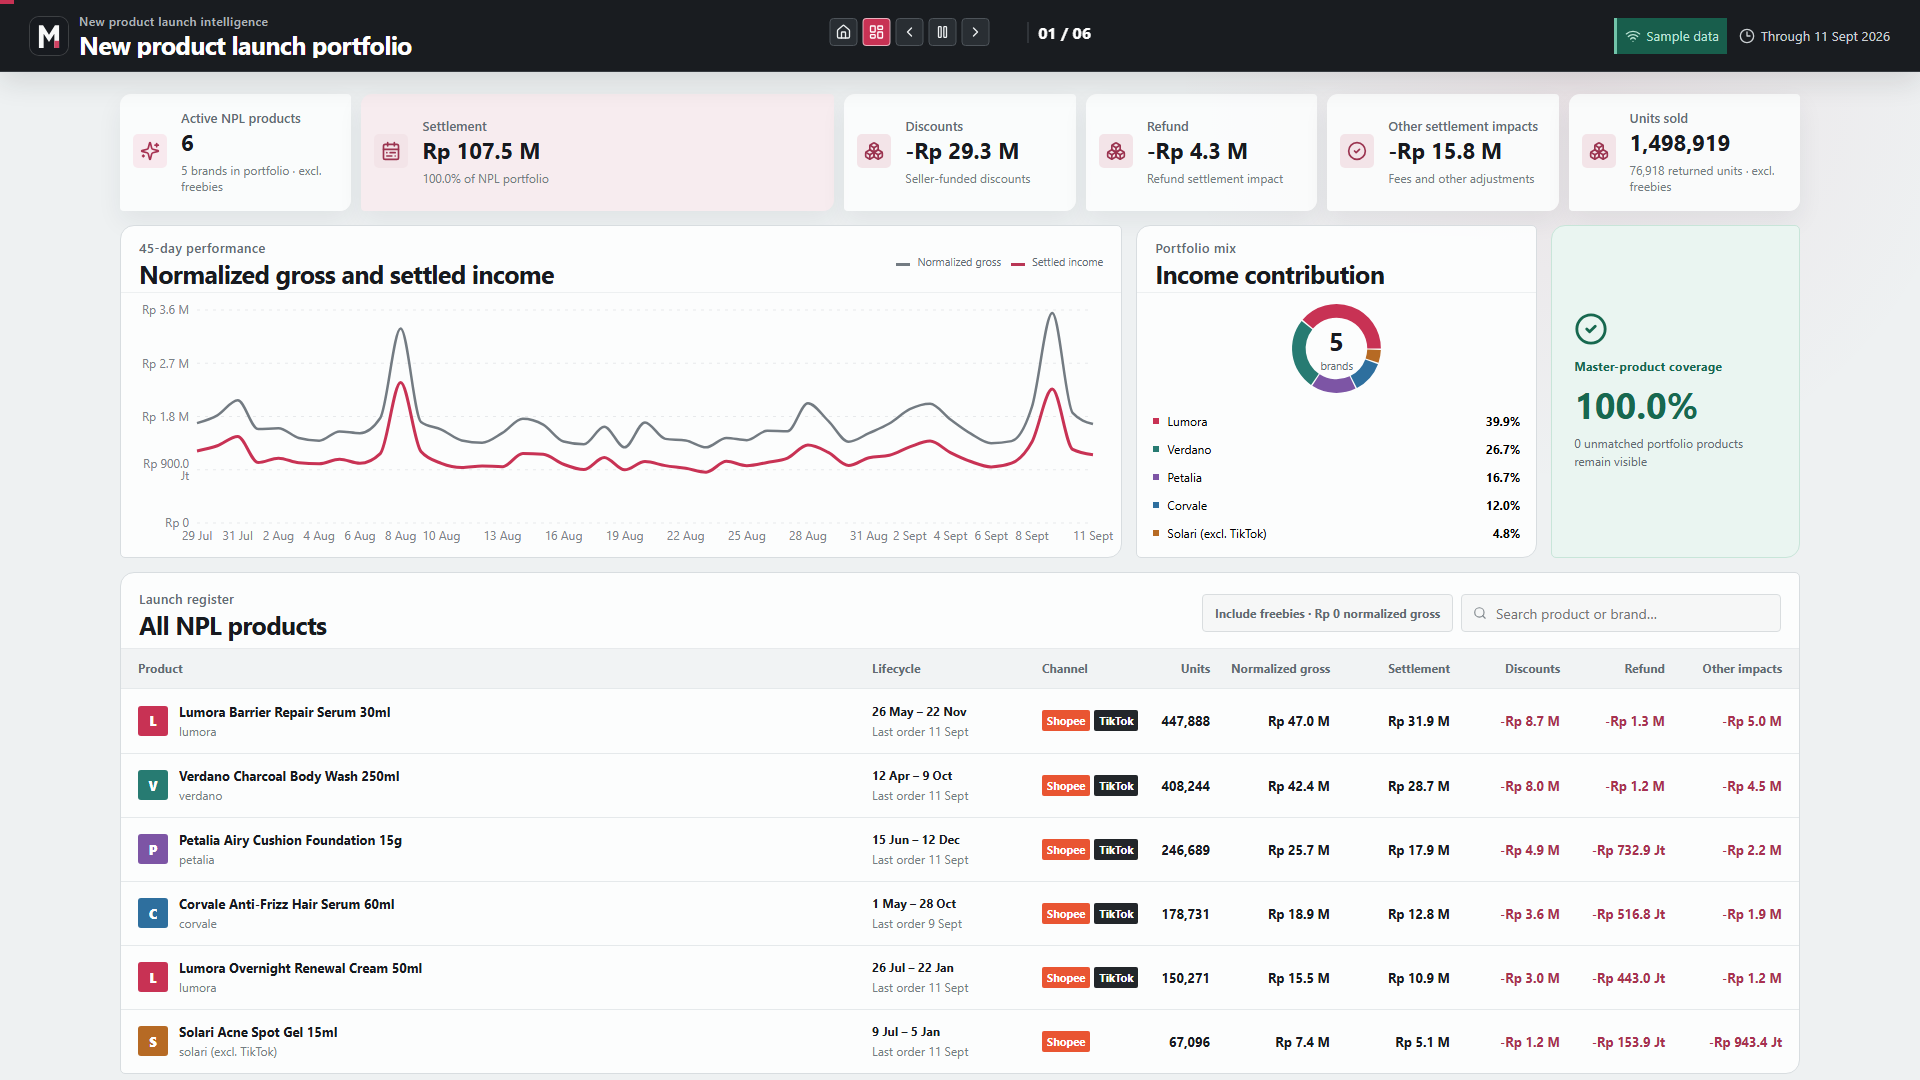Click the income contribution donut chart
This screenshot has height=1080, width=1920.
[x=1336, y=348]
